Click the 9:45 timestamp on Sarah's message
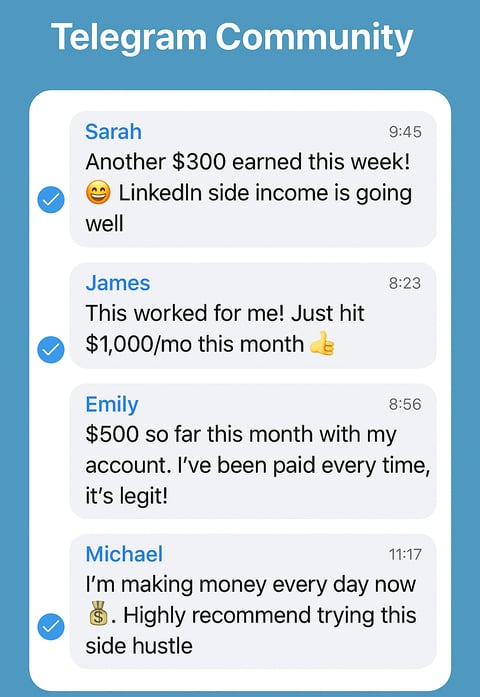 [x=405, y=132]
